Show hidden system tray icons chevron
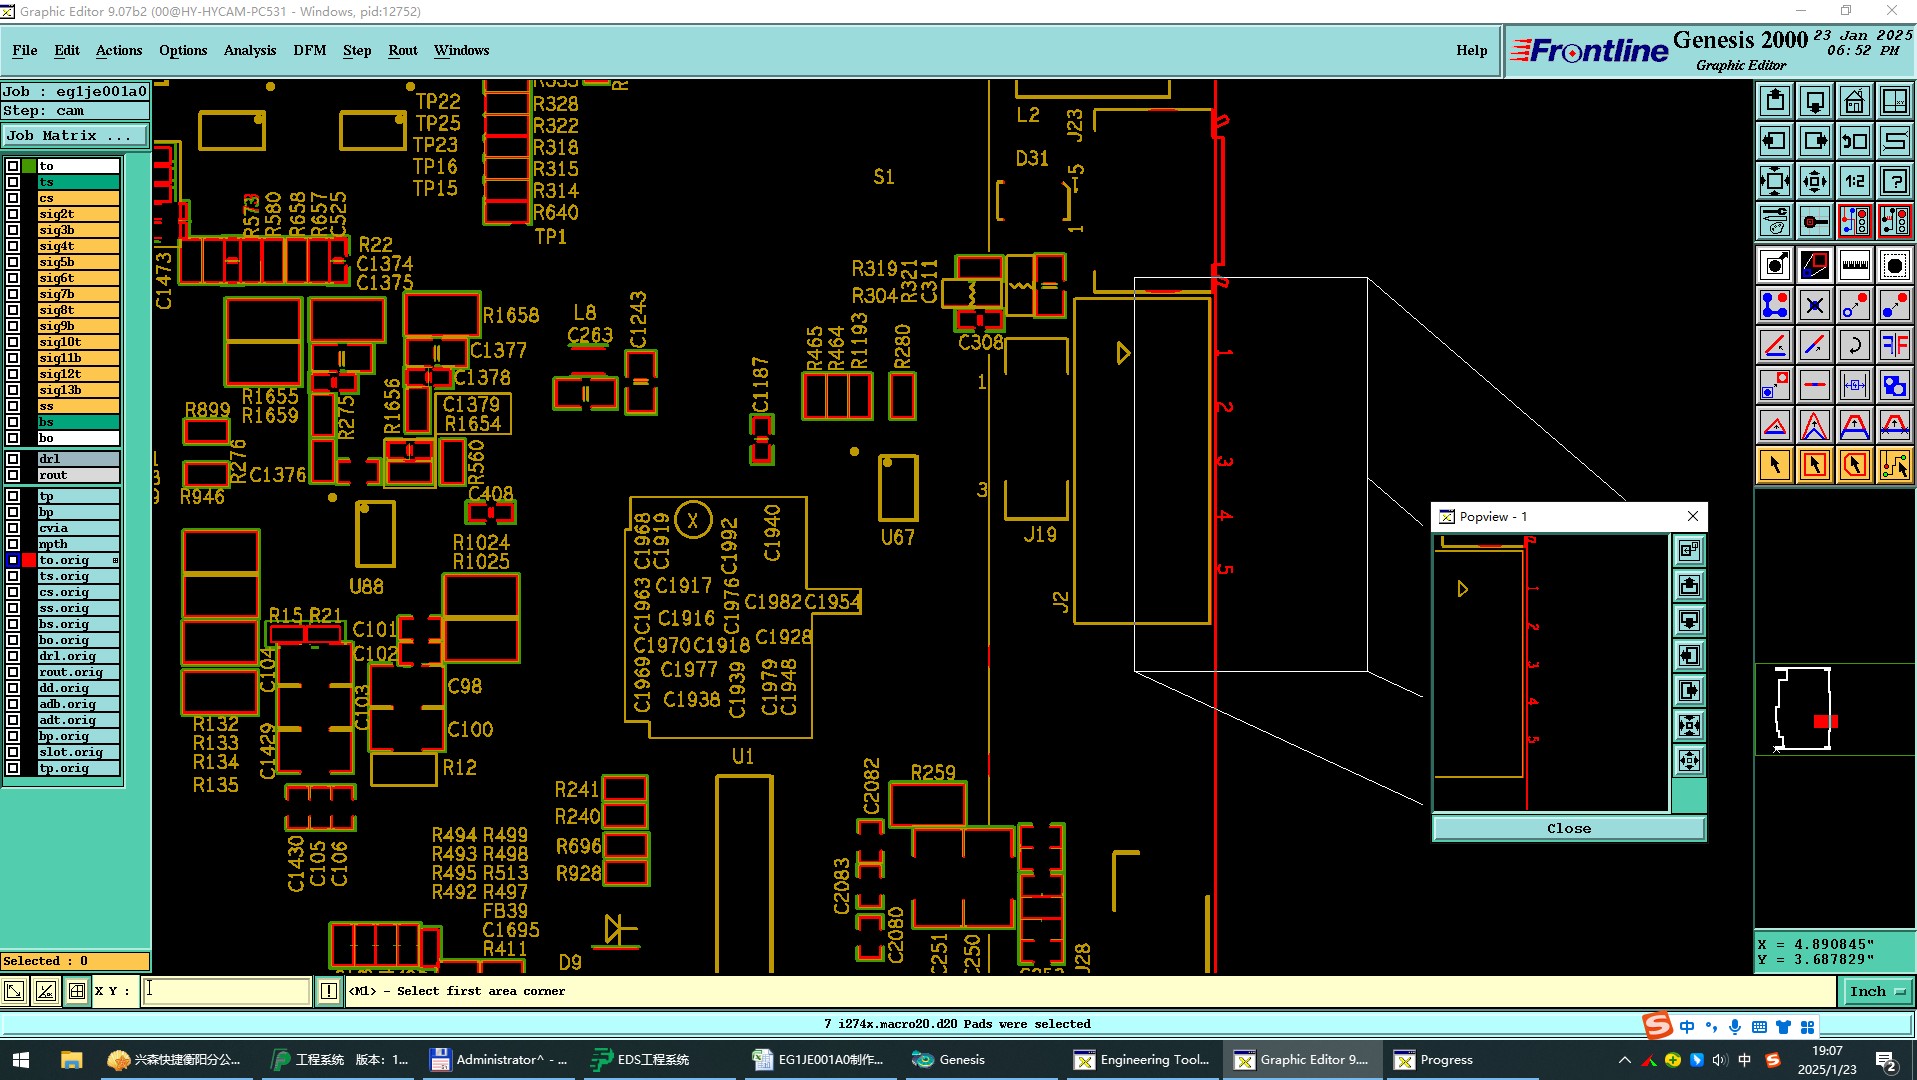 pyautogui.click(x=1623, y=1060)
